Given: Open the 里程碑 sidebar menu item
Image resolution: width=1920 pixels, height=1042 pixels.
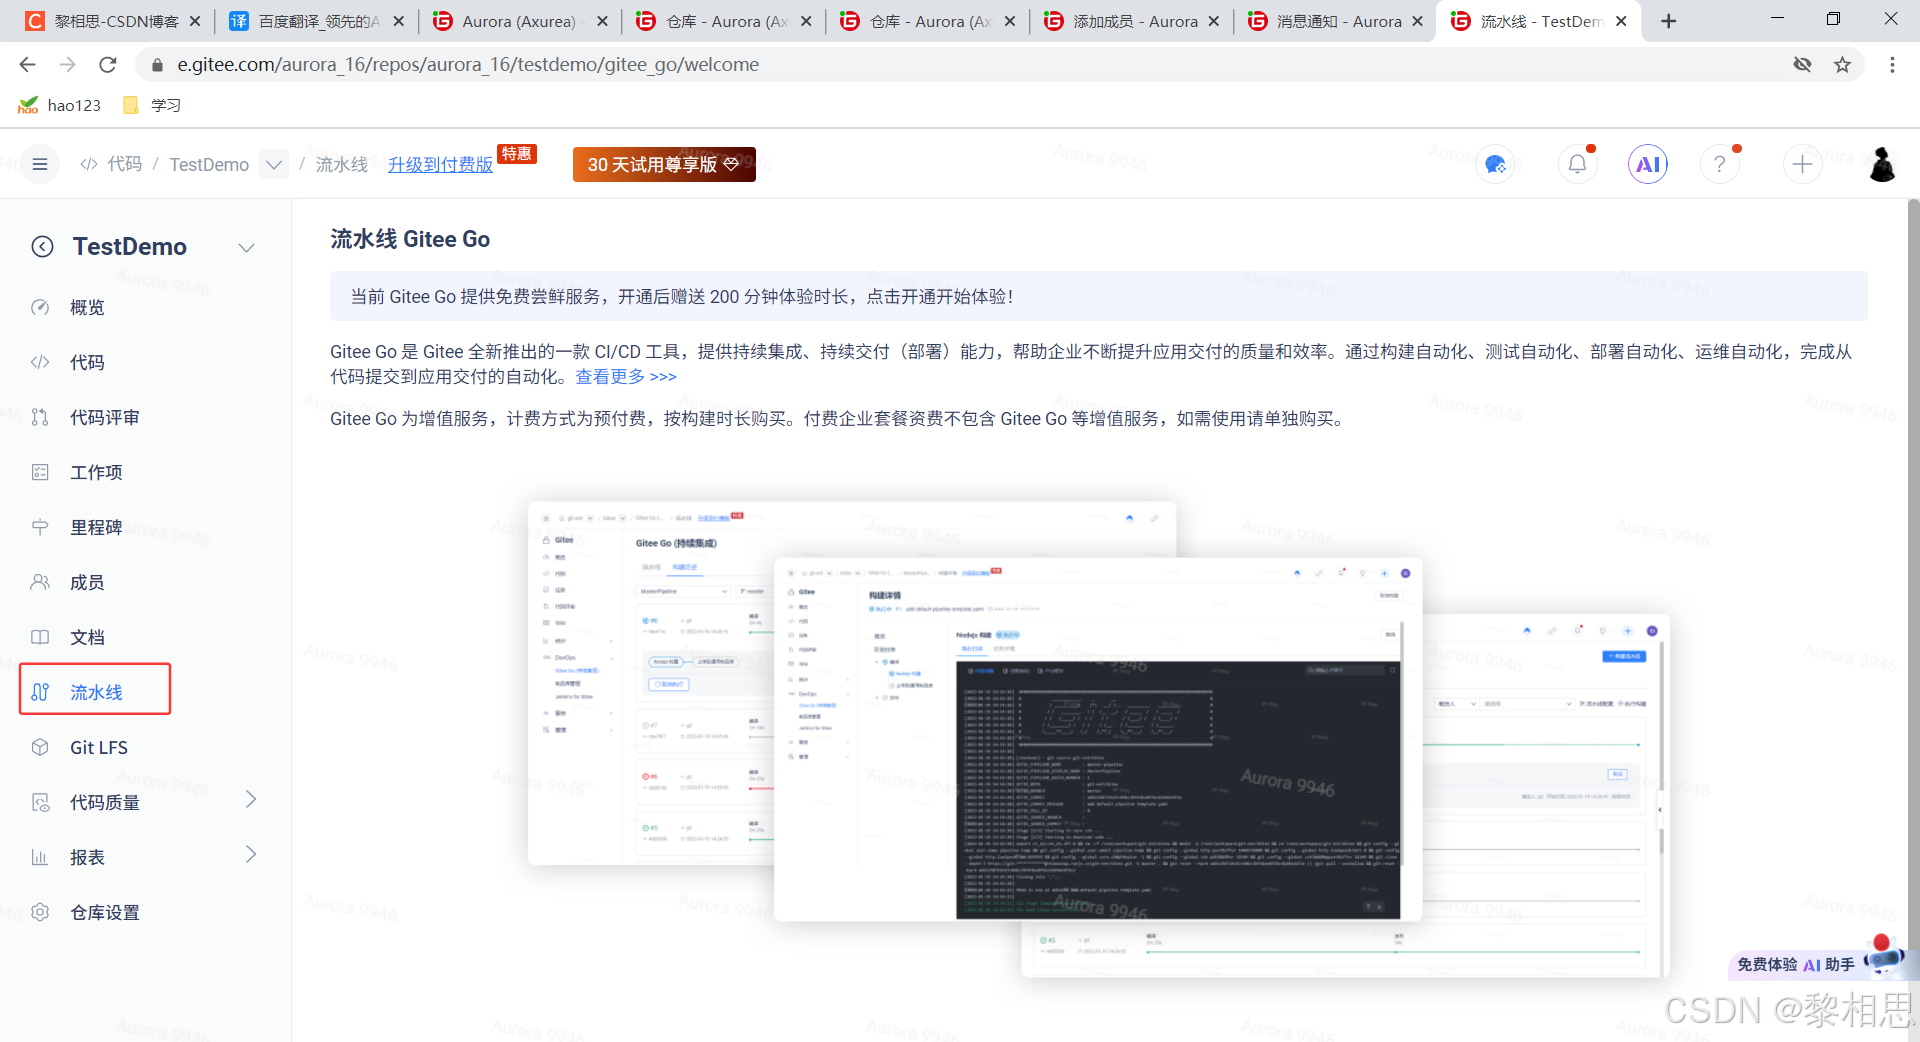Looking at the screenshot, I should [95, 527].
